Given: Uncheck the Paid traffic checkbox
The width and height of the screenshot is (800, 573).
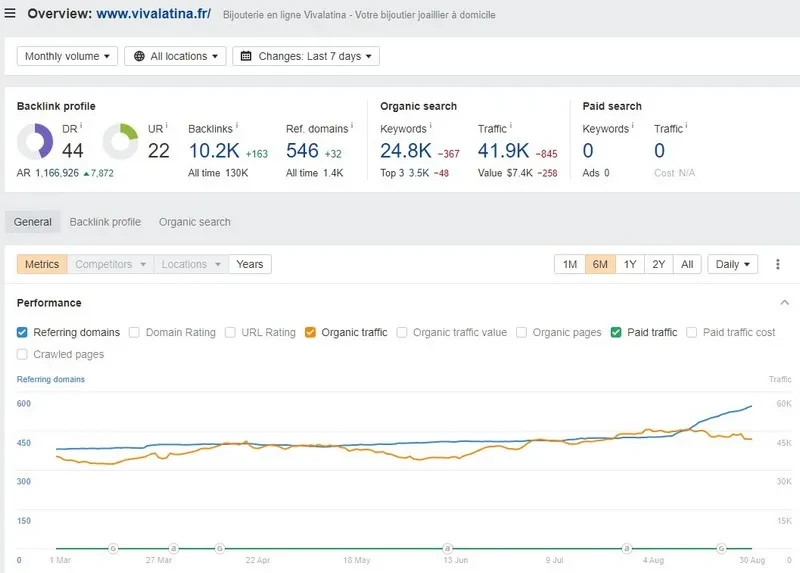Looking at the screenshot, I should click(616, 333).
